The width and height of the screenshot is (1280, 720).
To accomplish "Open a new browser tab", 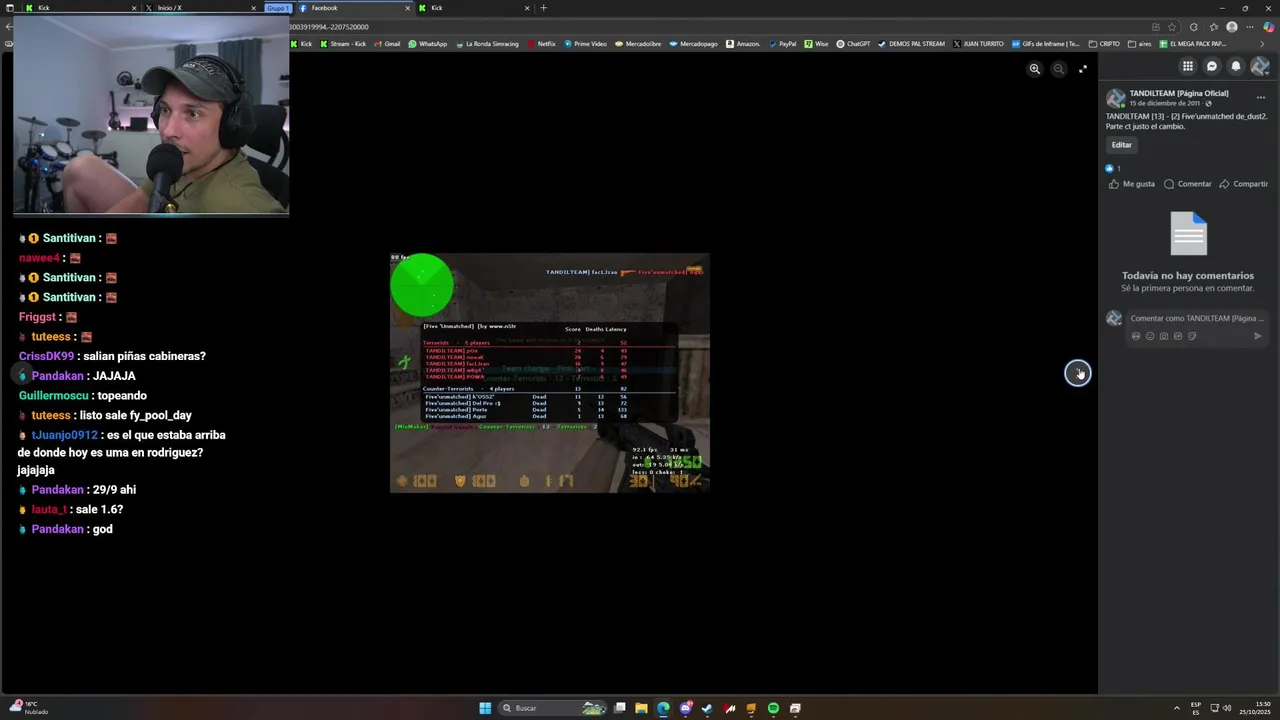I will coord(544,8).
